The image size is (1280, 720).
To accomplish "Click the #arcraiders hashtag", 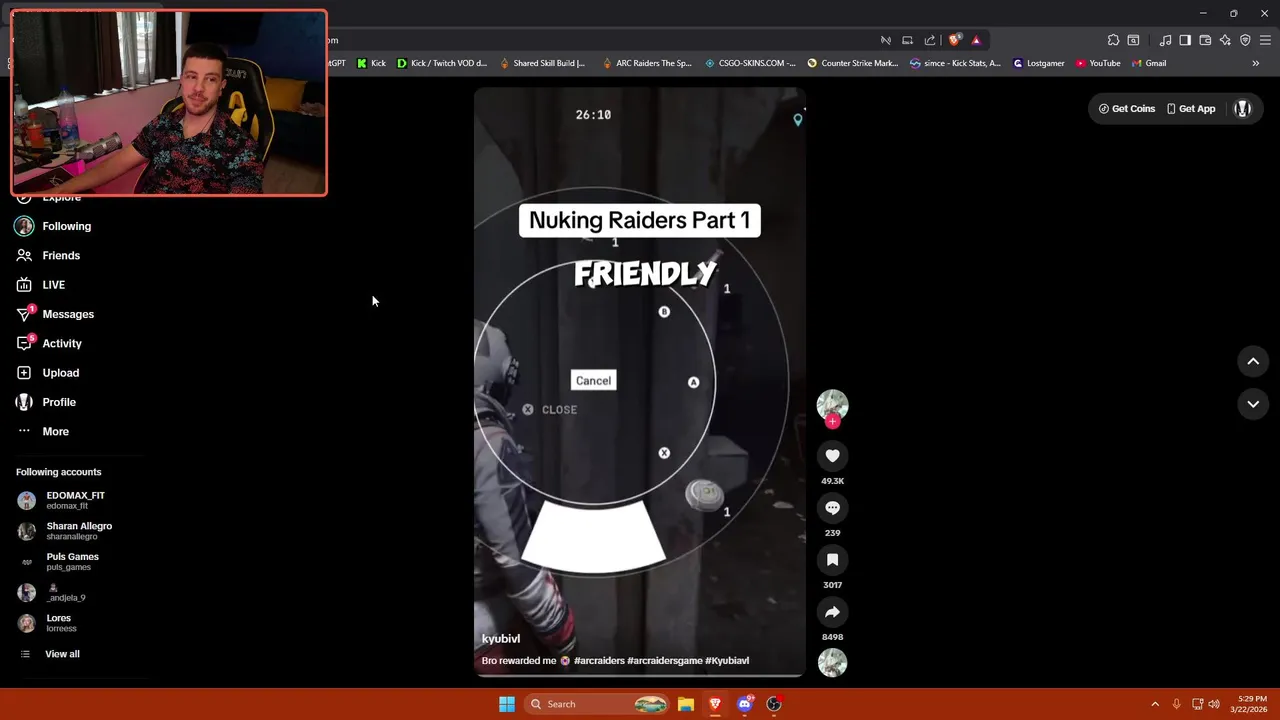I will click(x=599, y=661).
